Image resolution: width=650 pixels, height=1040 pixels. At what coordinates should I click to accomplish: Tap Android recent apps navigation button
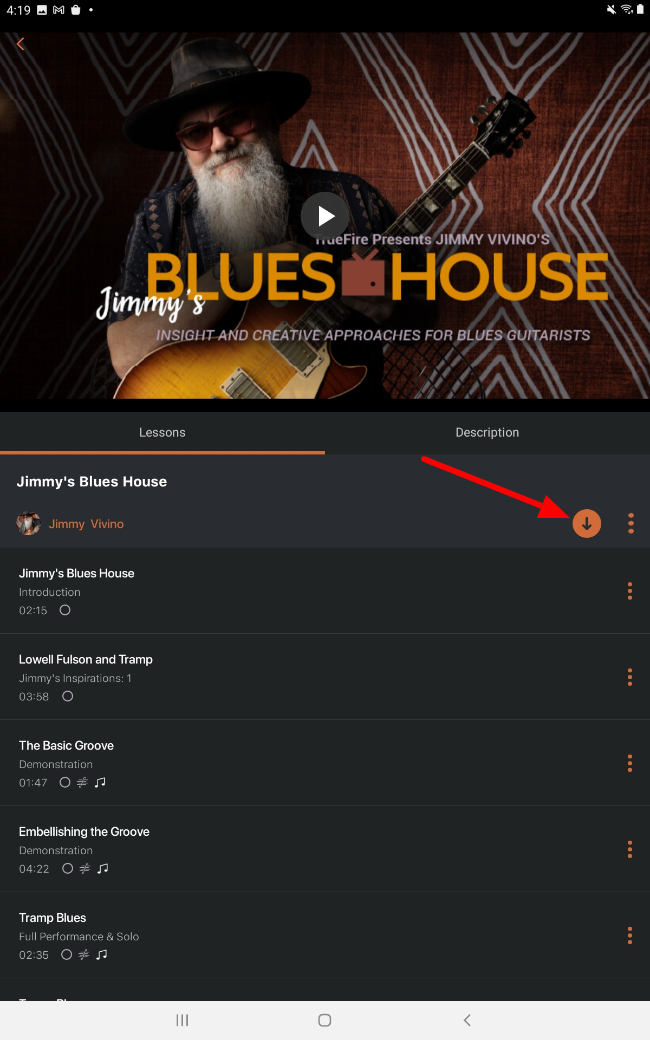coord(182,1020)
